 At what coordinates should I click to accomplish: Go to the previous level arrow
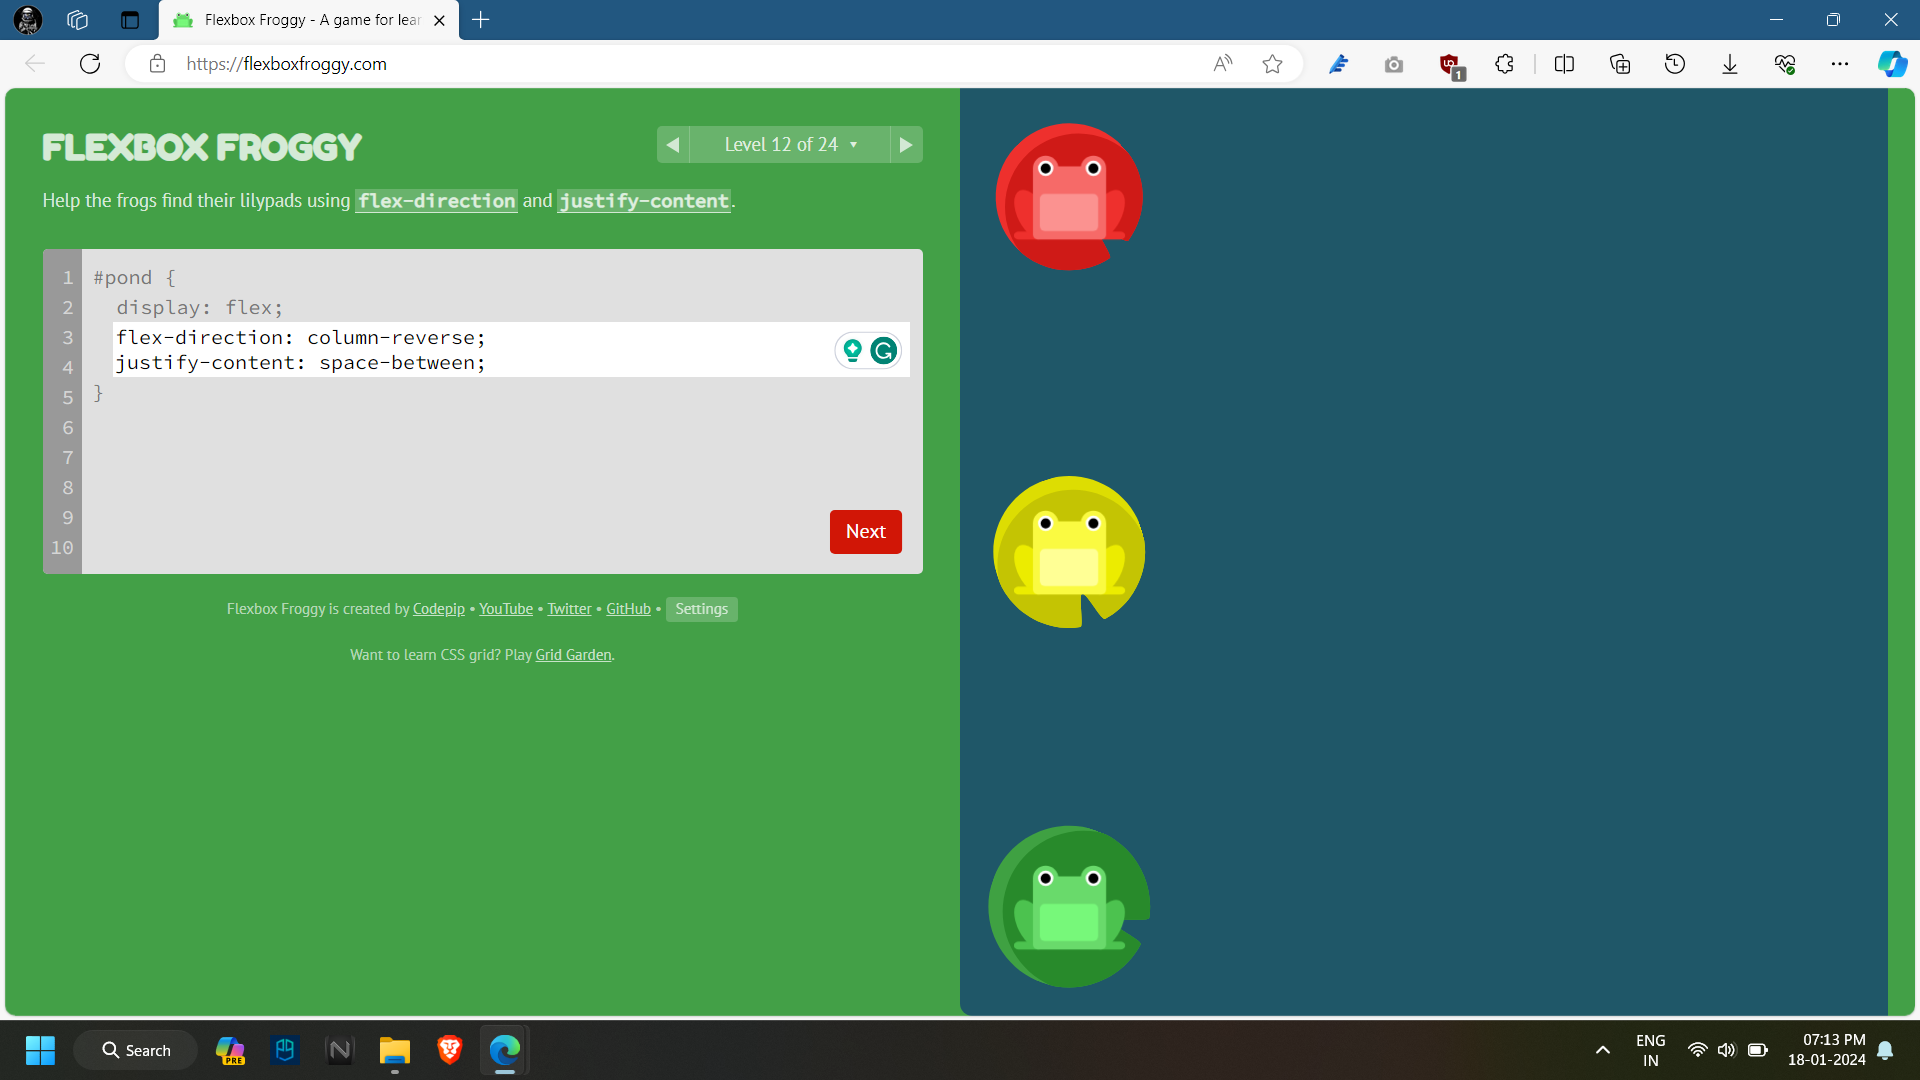click(x=673, y=145)
